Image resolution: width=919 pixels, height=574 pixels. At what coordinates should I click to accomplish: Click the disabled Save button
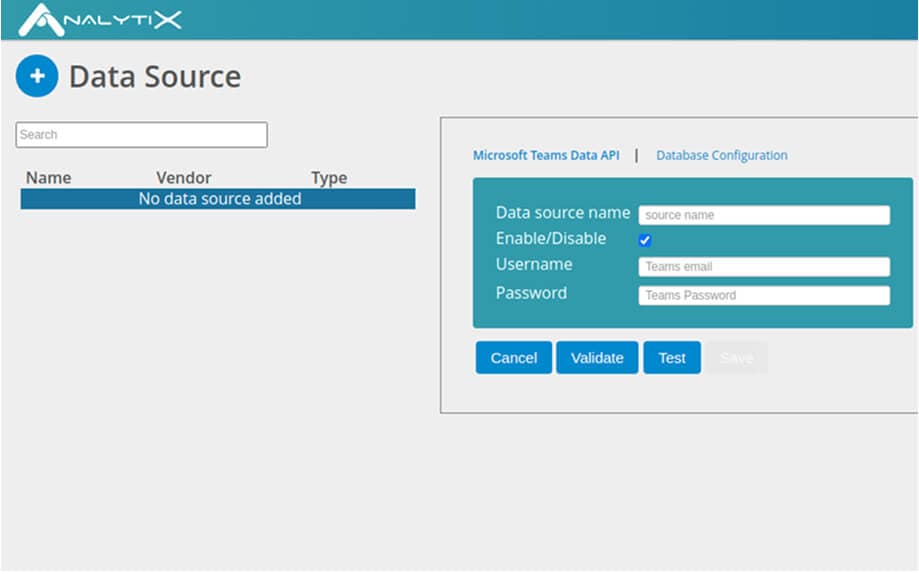point(736,358)
